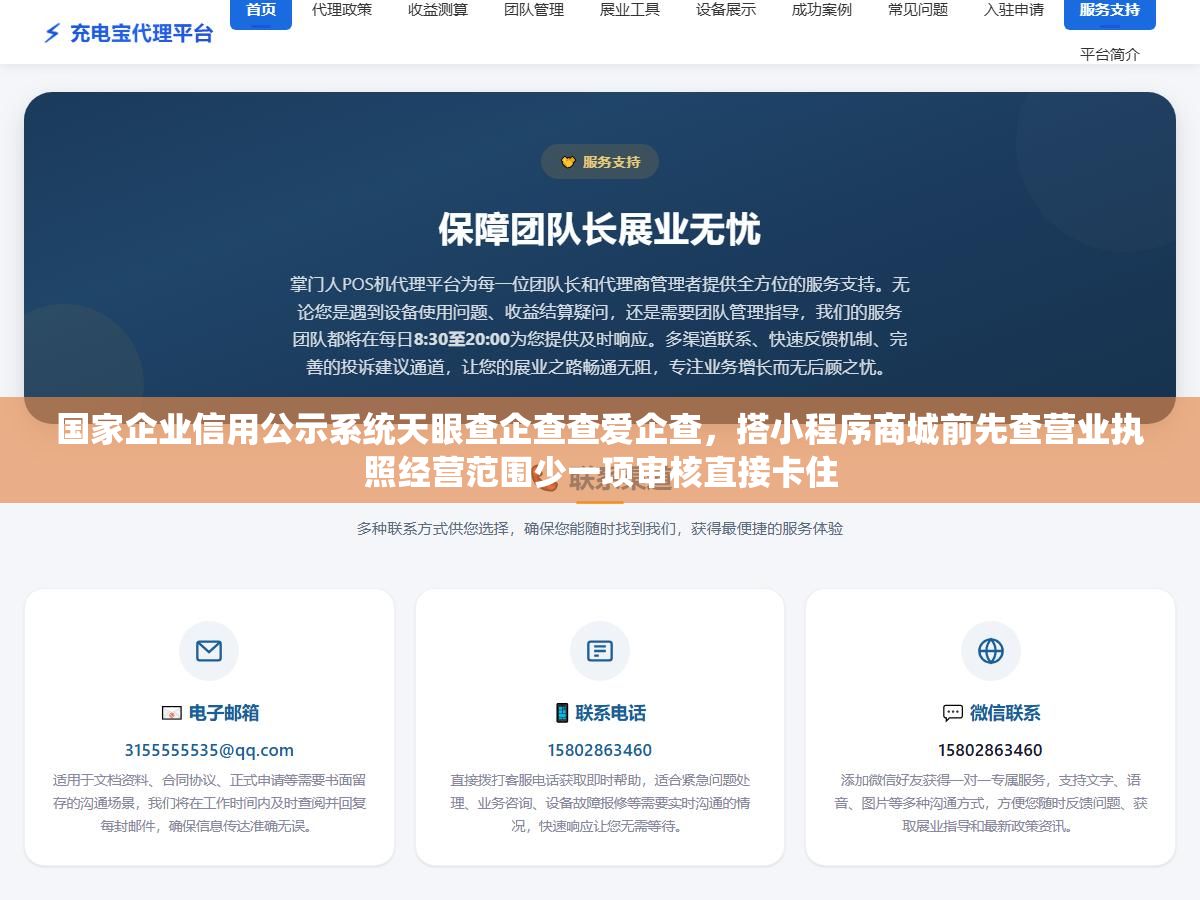This screenshot has height=900, width=1200.
Task: Click the 服务支持 badge in banner
Action: click(600, 162)
